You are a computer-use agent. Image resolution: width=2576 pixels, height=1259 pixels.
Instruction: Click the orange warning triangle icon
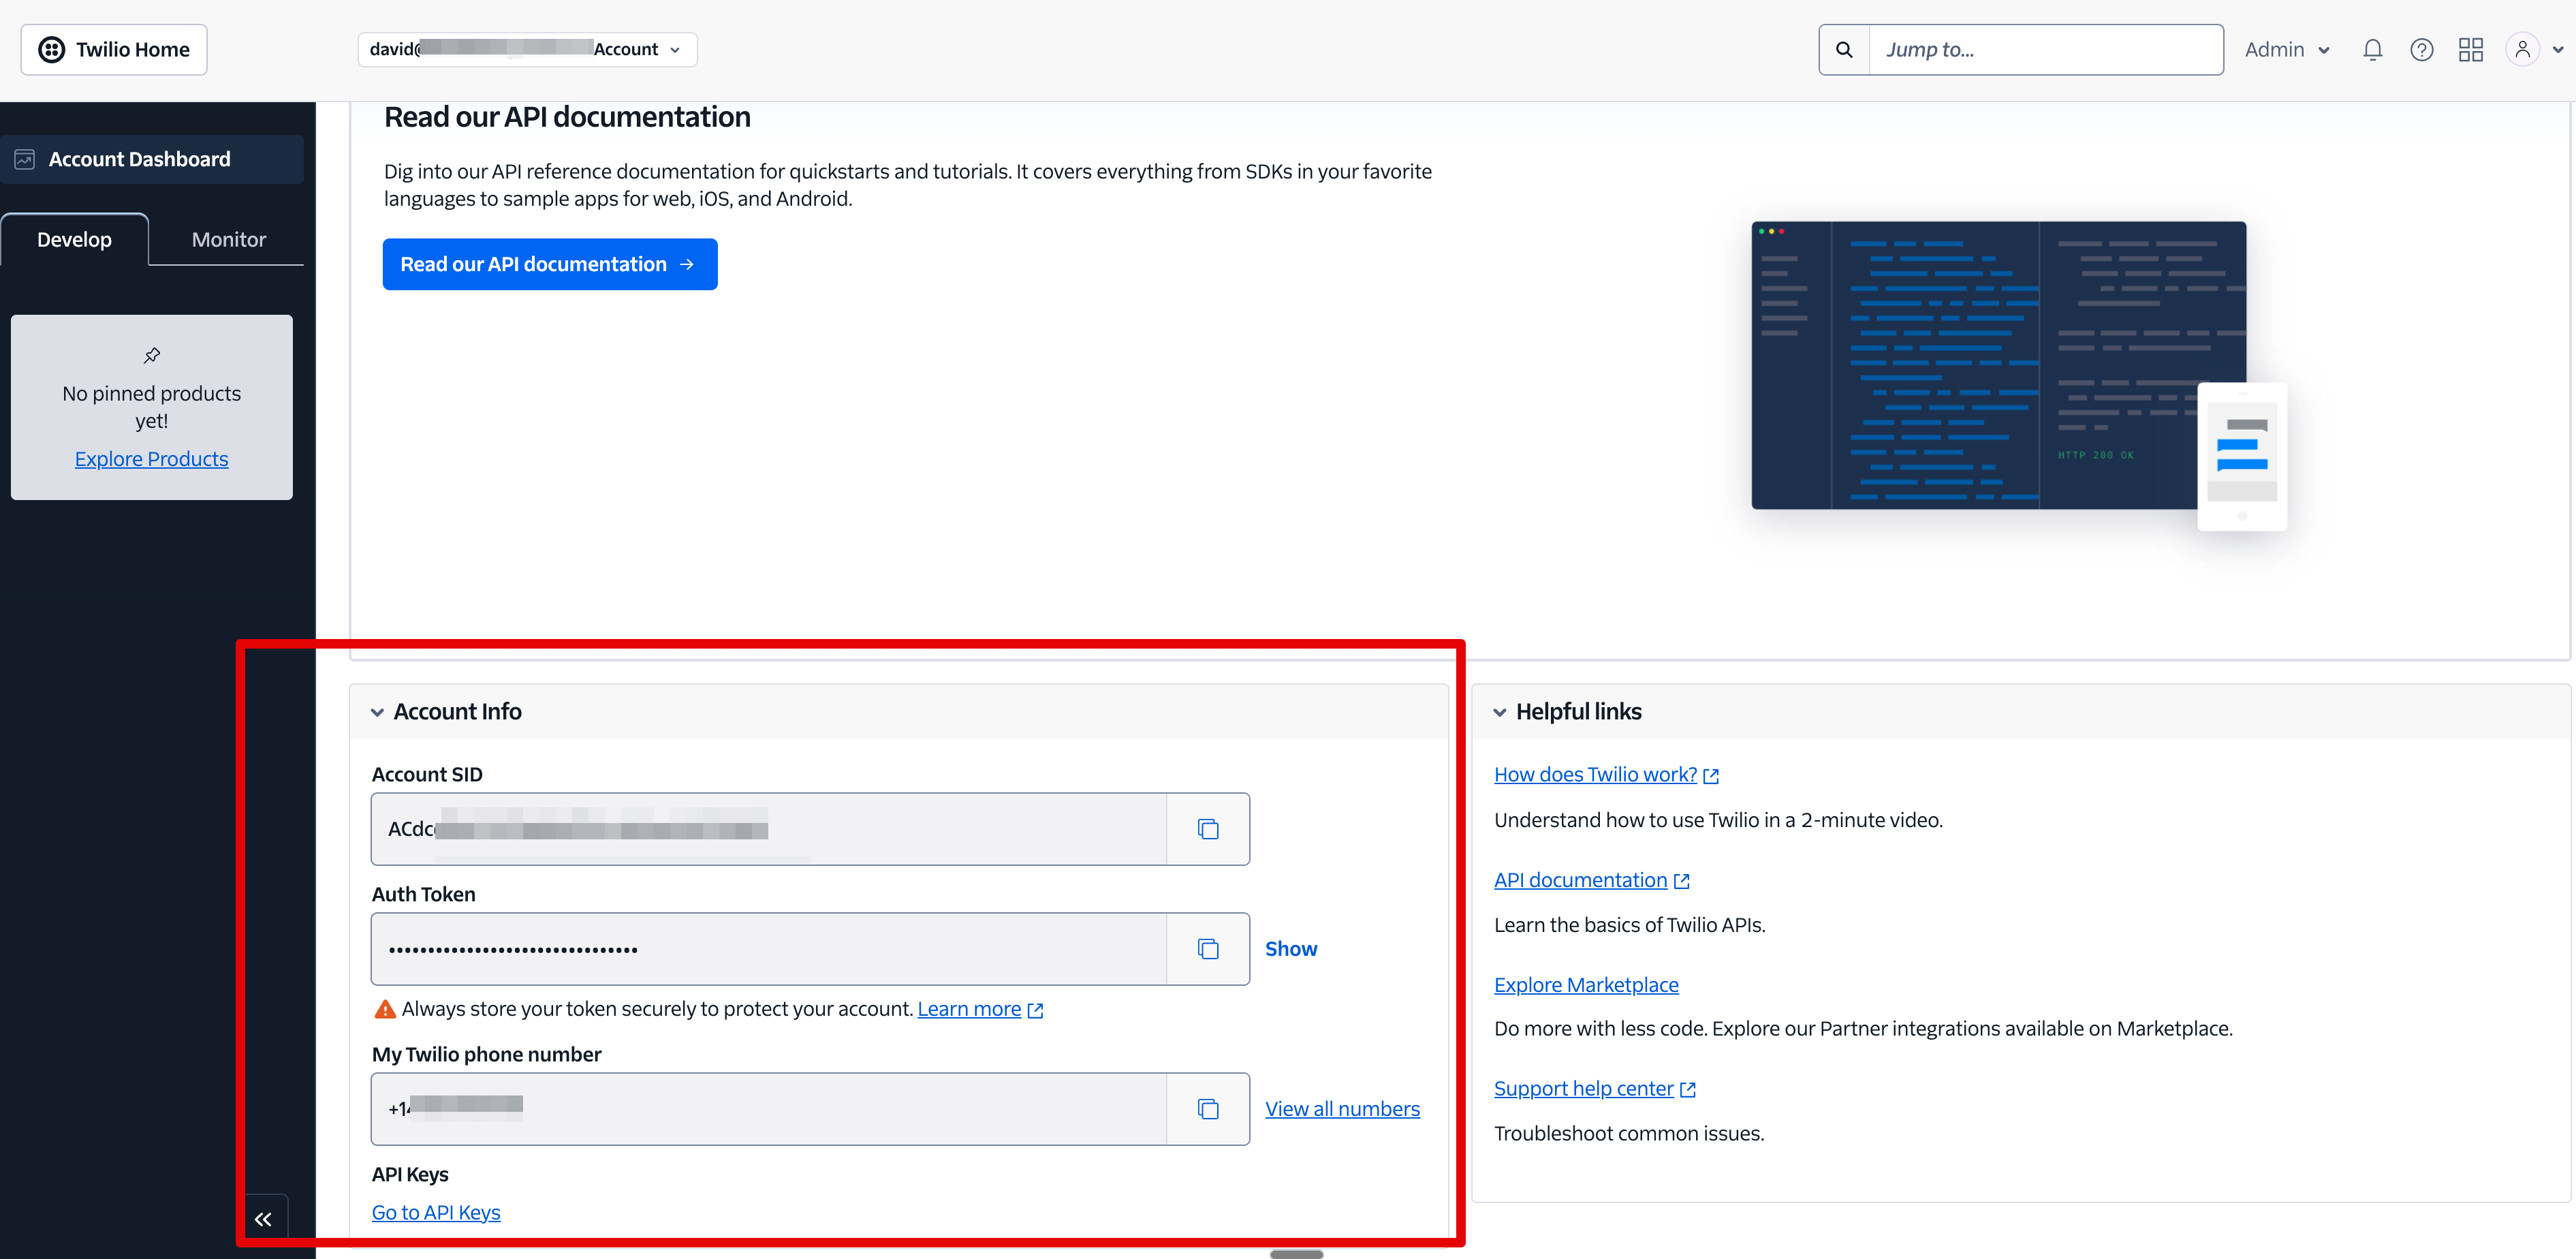pos(385,1009)
